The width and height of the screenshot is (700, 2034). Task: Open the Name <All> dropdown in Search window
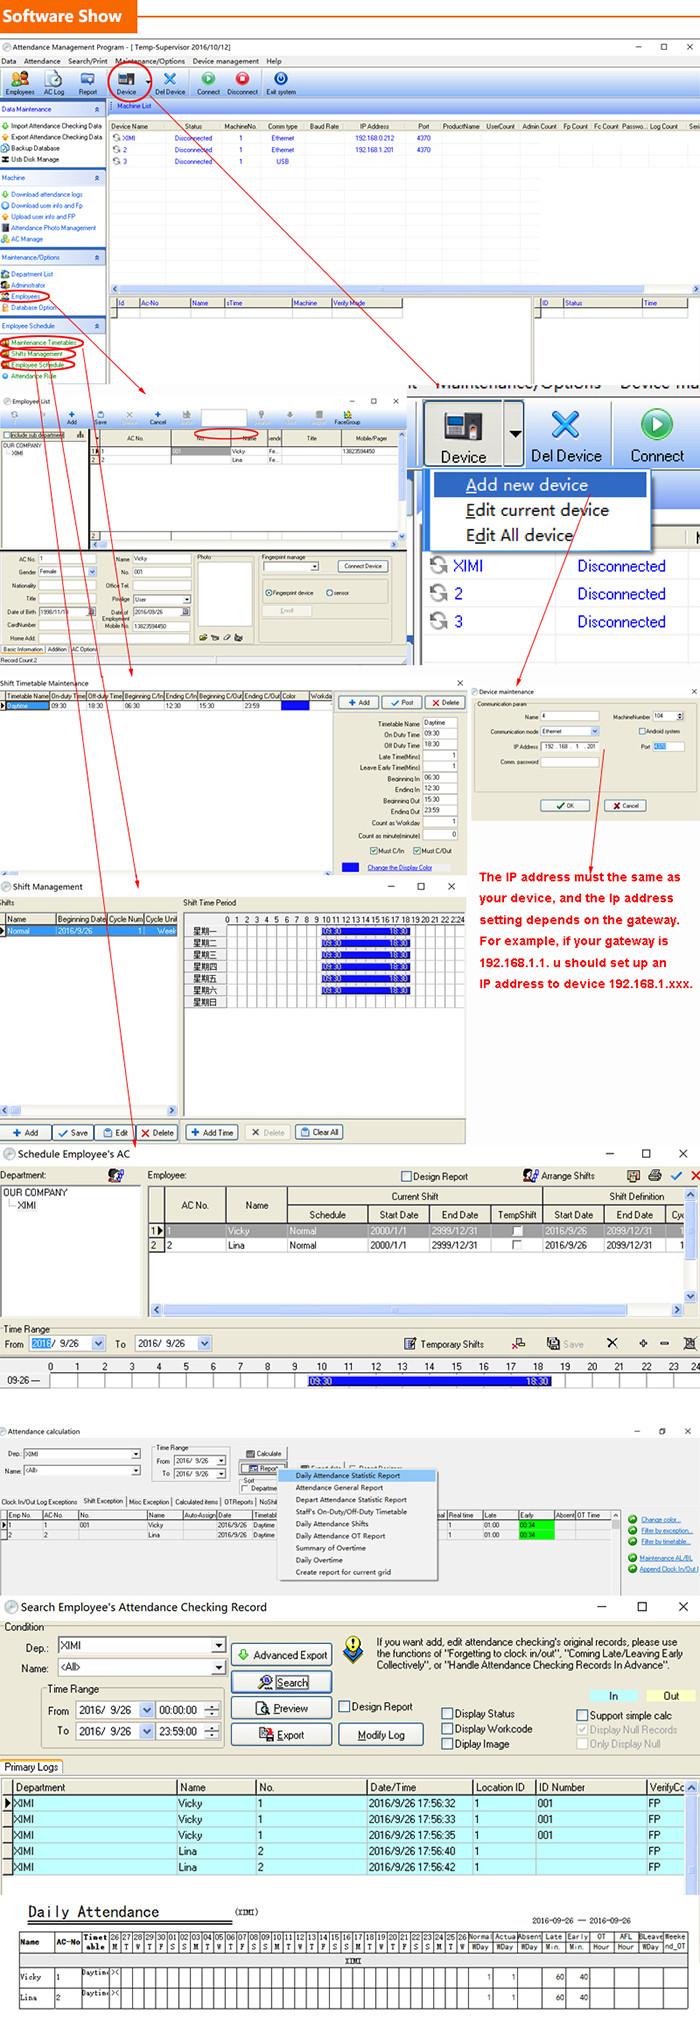(218, 1668)
